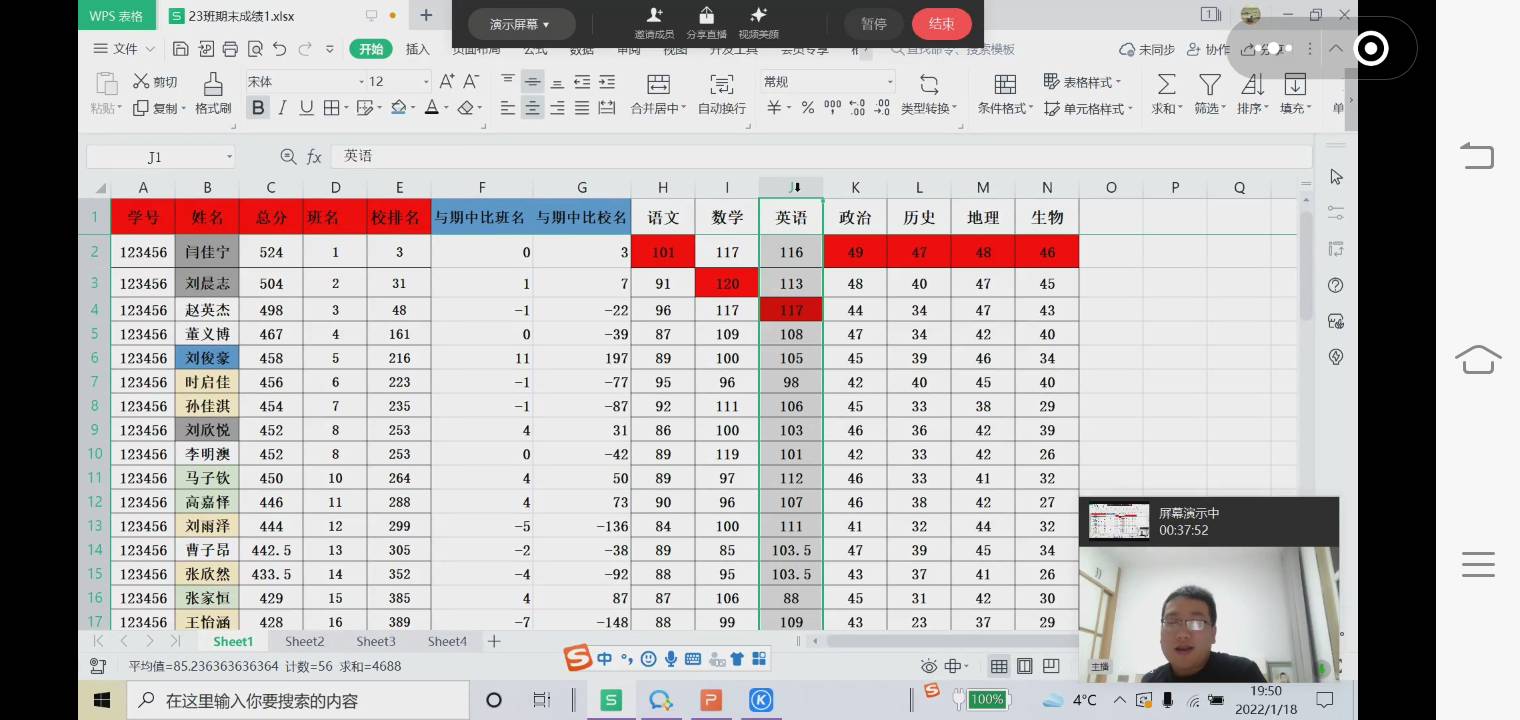Open the 插入 ribbon tab

click(x=418, y=50)
